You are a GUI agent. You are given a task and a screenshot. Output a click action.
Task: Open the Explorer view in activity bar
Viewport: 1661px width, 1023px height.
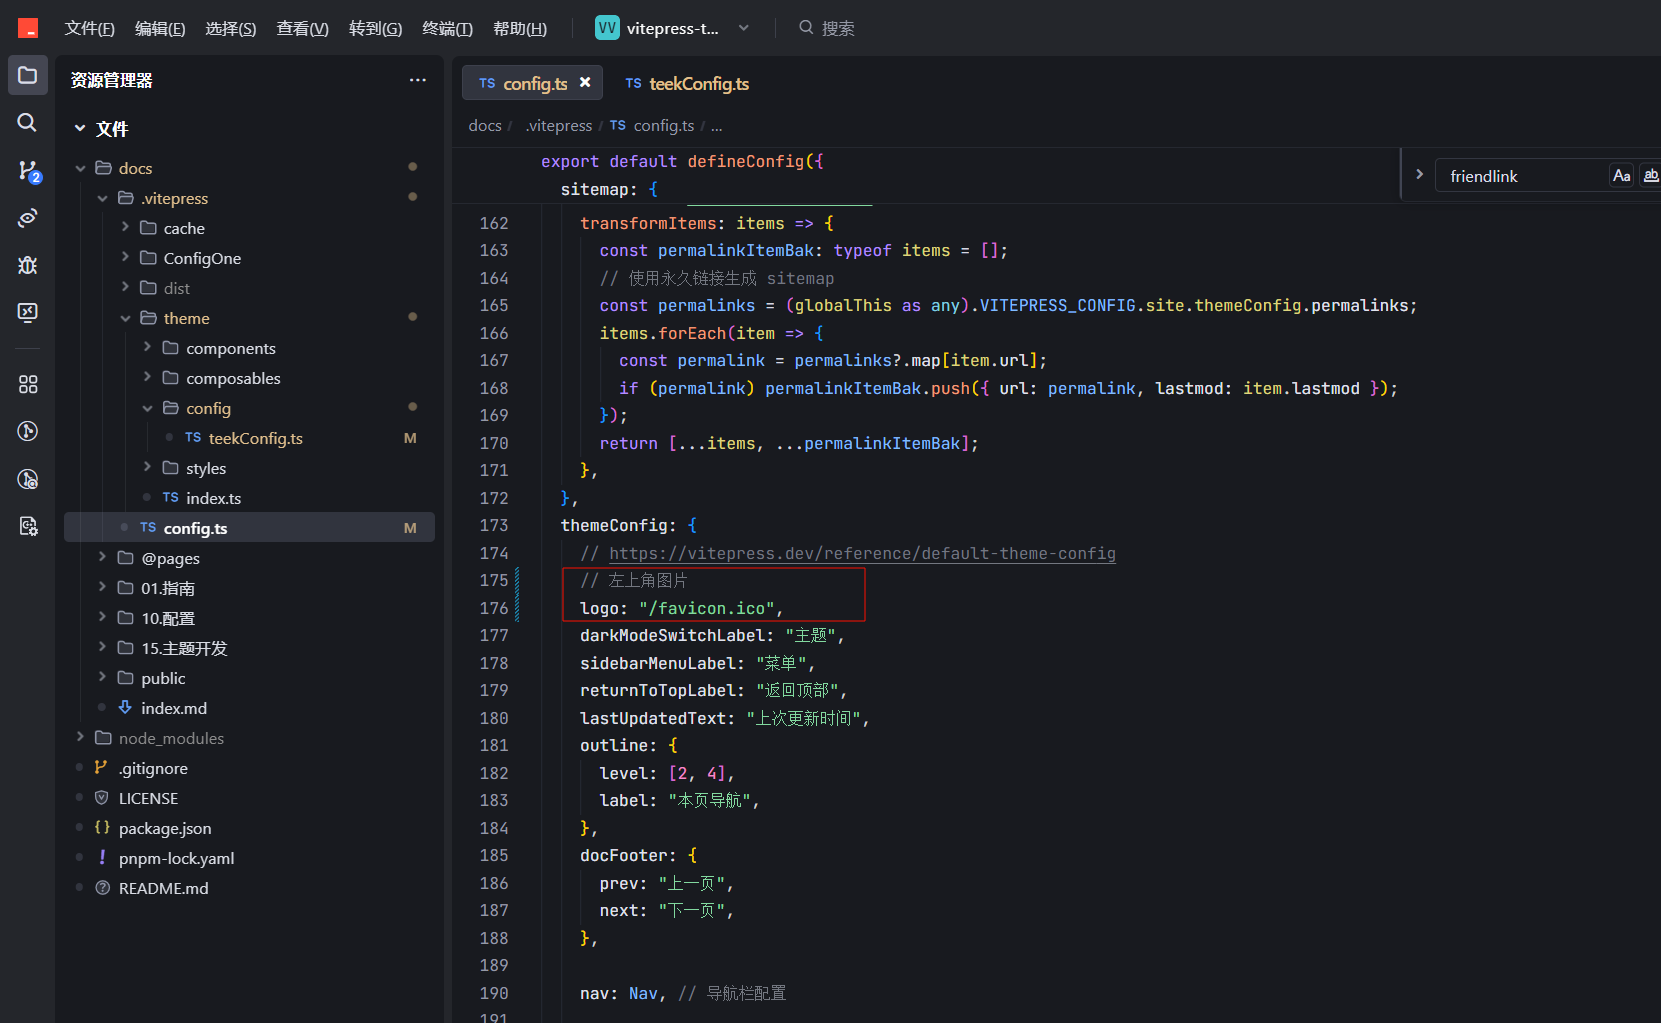coord(28,75)
